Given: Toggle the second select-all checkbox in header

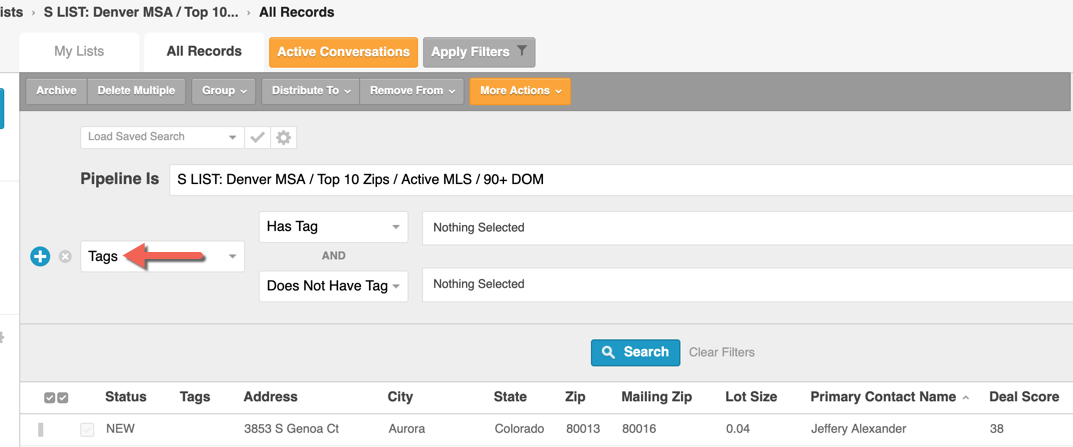Looking at the screenshot, I should coord(62,398).
